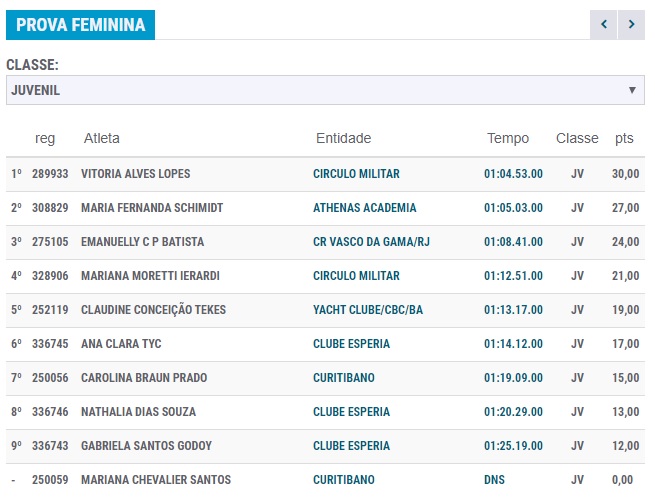This screenshot has height=498, width=655.
Task: Open CR VASCO DA GAMA/RJ entity
Action: pos(369,242)
